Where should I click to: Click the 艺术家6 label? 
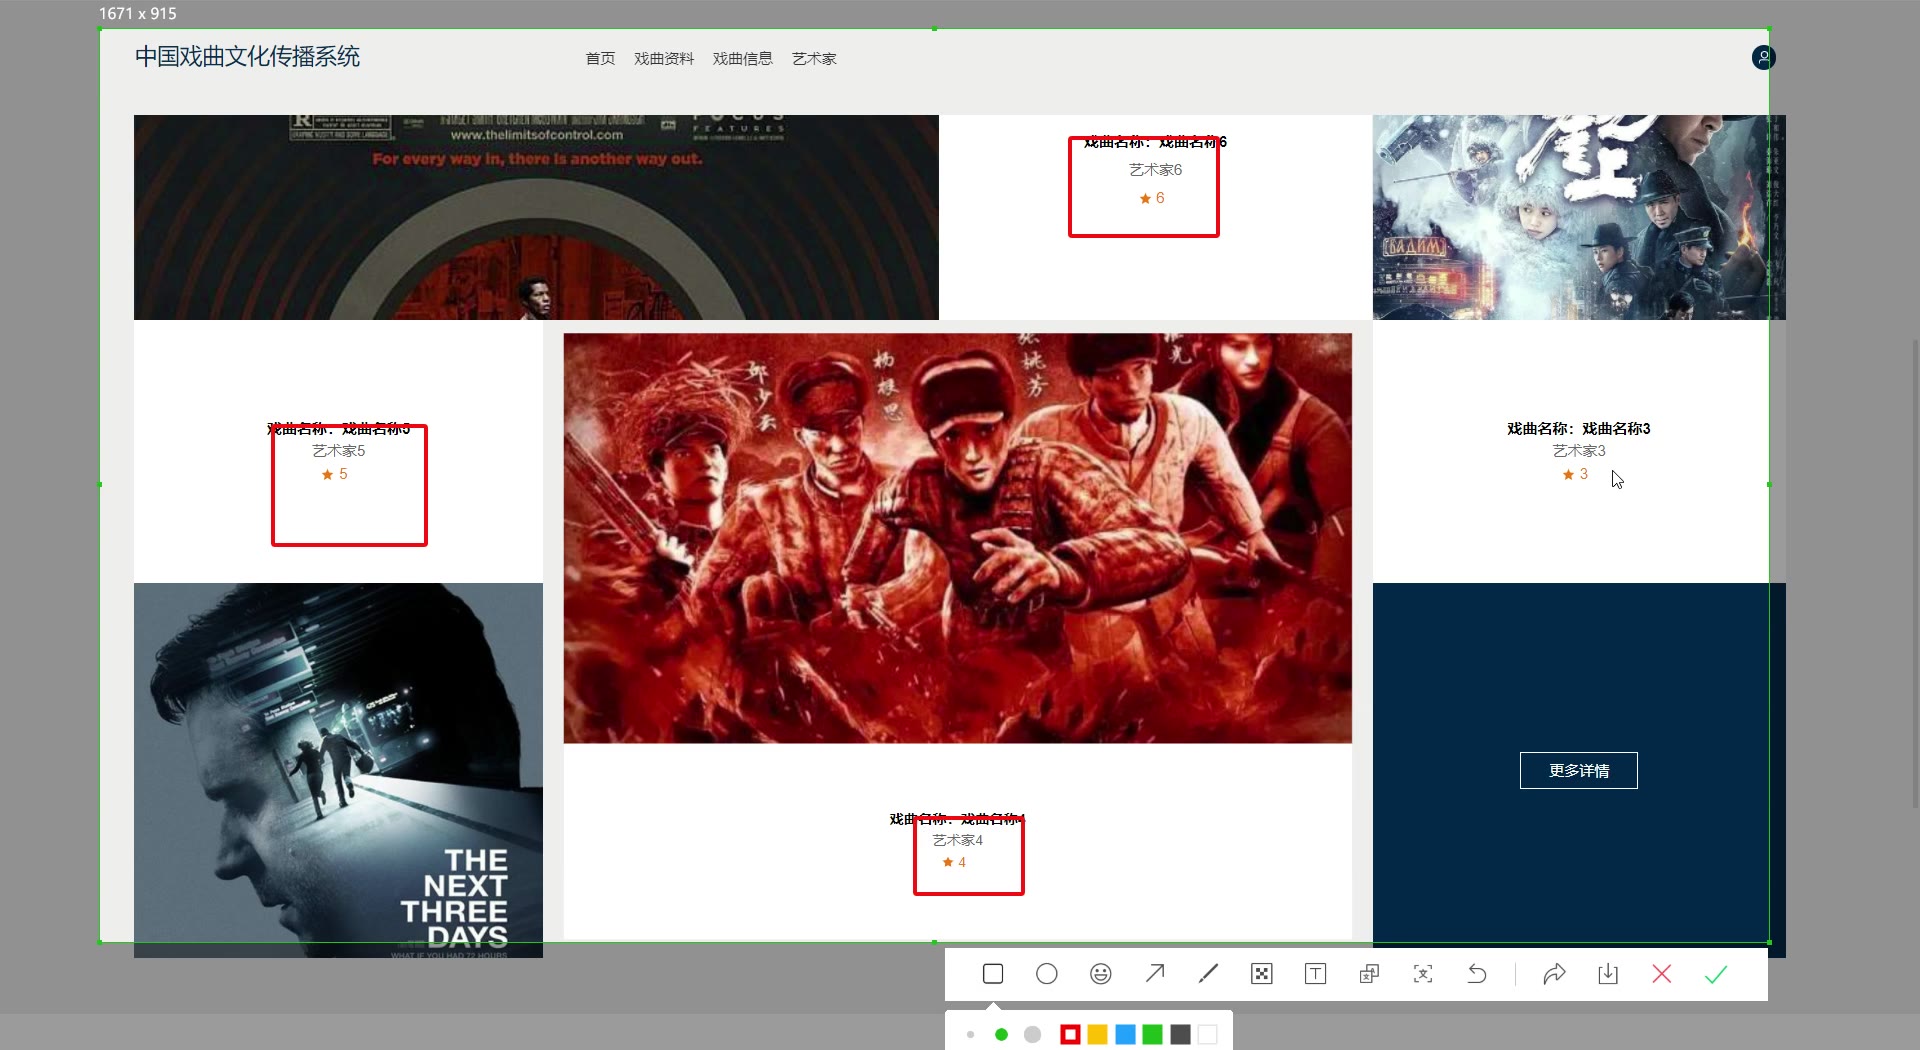1156,170
